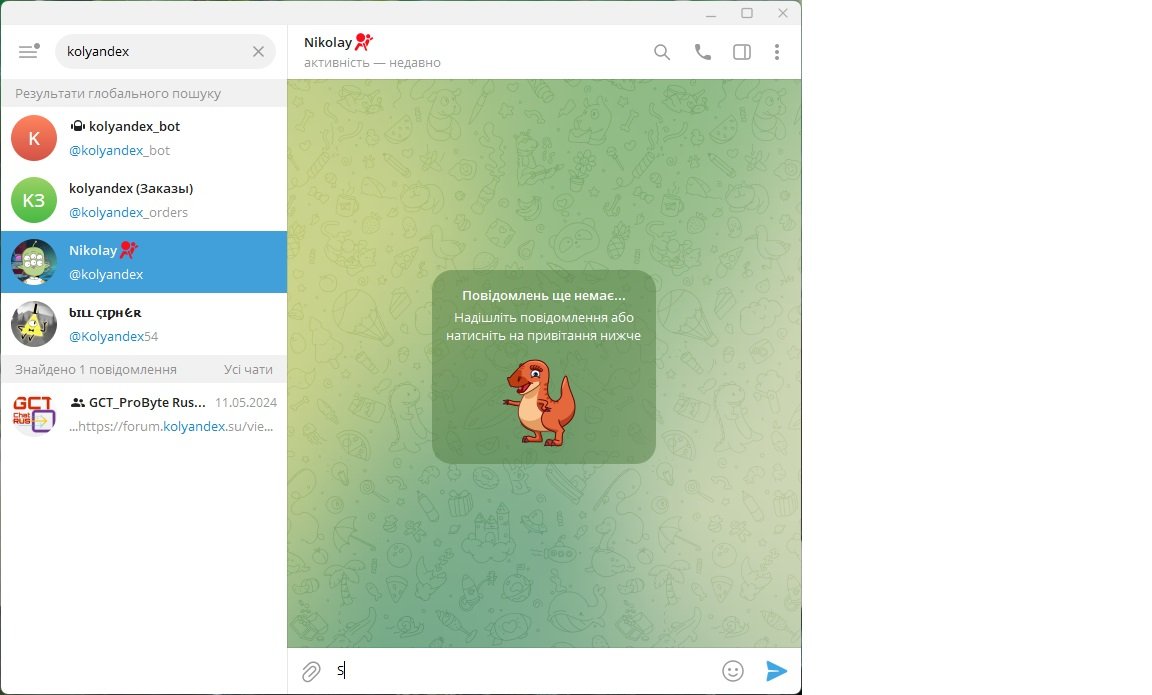Open the three-dot chat options menu
This screenshot has width=1152, height=695.
tap(777, 52)
